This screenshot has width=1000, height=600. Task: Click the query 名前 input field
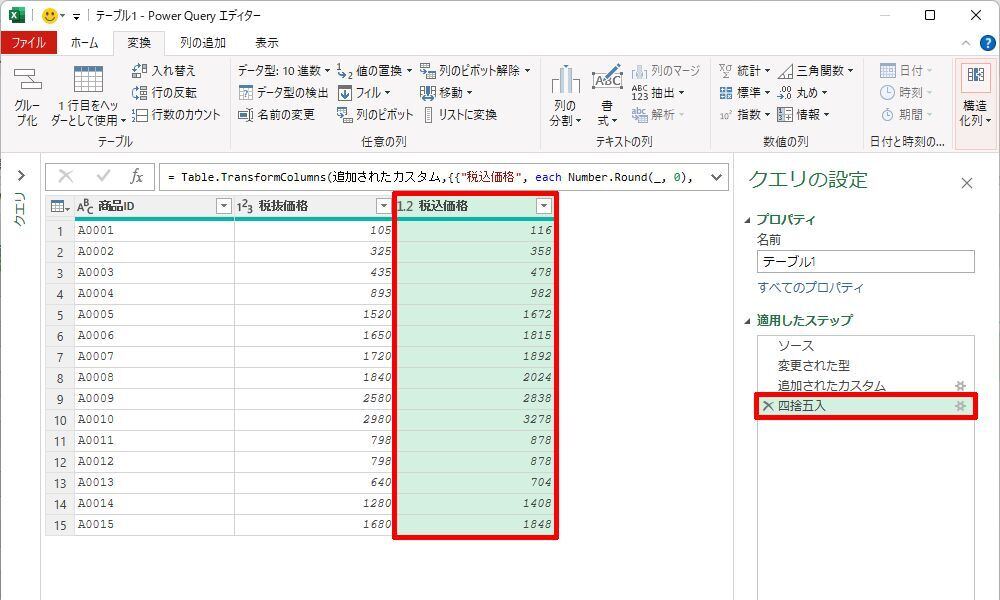(865, 262)
